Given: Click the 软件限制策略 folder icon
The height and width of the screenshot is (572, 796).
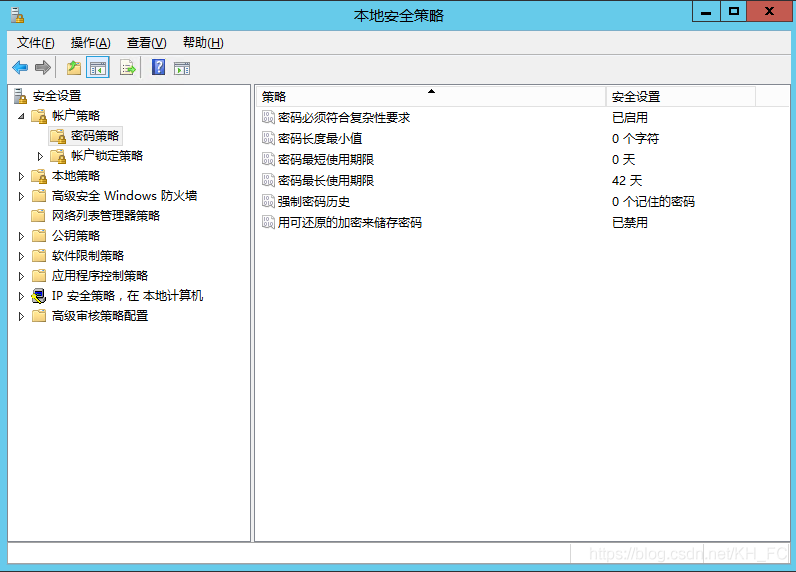Looking at the screenshot, I should click(x=39, y=256).
